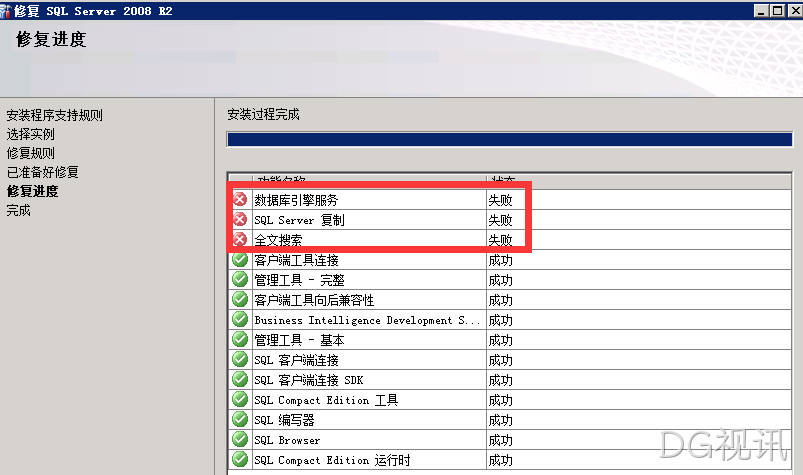Click the success icon for SQL 编写器
Viewport: 803px width, 475px height.
pos(240,419)
